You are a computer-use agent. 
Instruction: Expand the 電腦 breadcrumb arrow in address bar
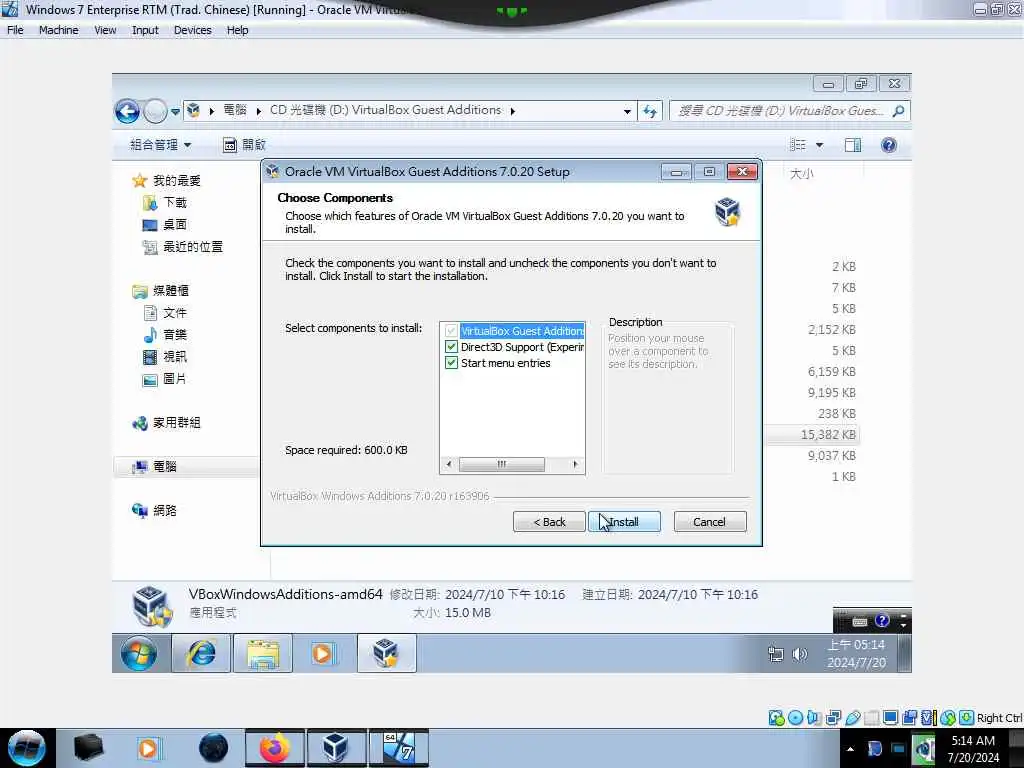click(x=259, y=111)
